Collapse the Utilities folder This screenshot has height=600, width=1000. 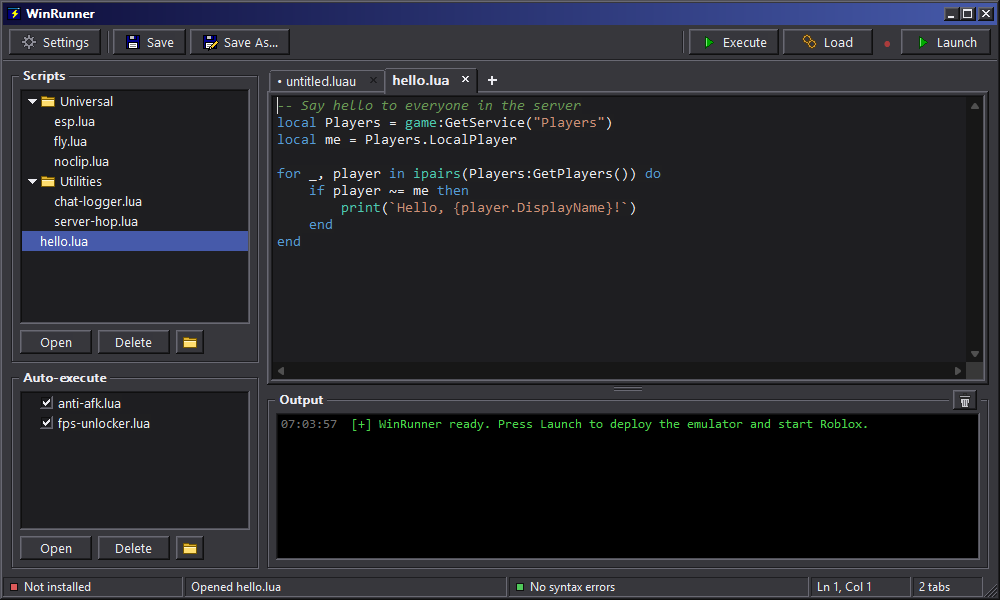pyautogui.click(x=33, y=182)
